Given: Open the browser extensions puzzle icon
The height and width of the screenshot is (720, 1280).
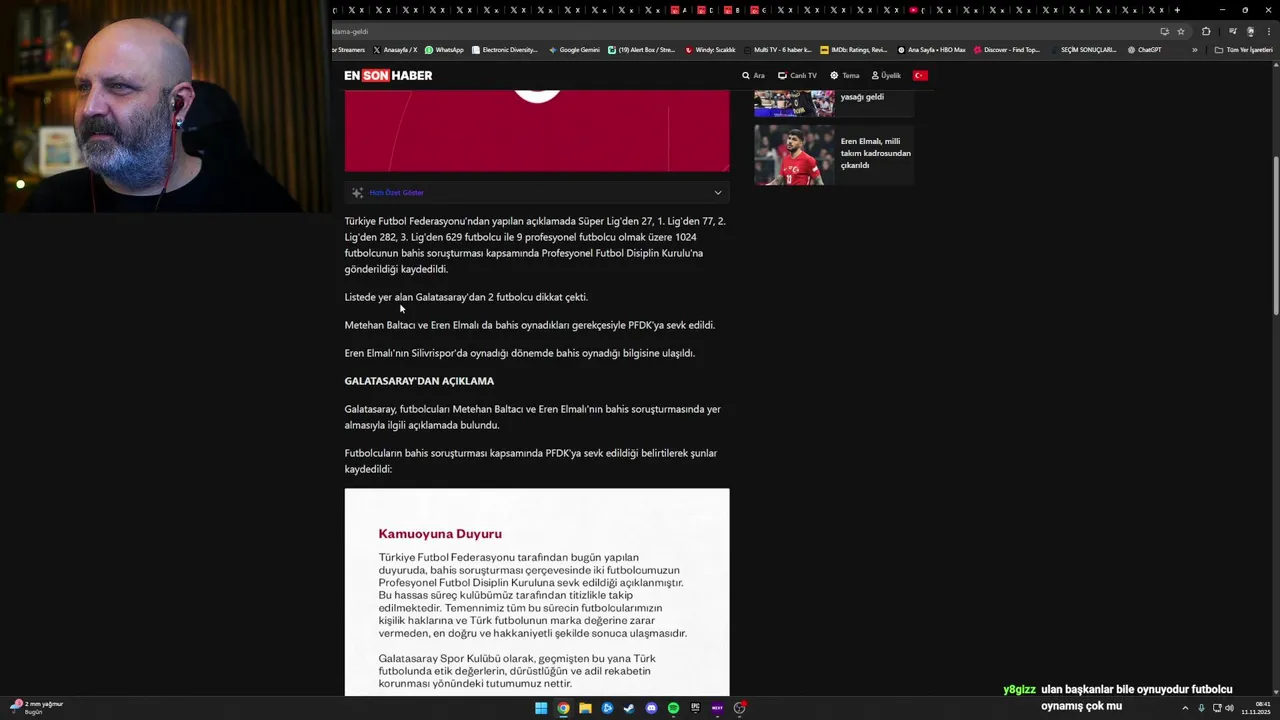Looking at the screenshot, I should point(1206,31).
